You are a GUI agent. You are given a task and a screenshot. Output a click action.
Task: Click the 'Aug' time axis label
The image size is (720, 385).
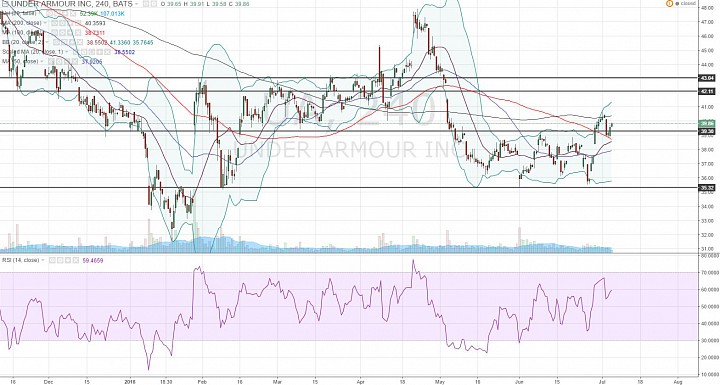(677, 381)
